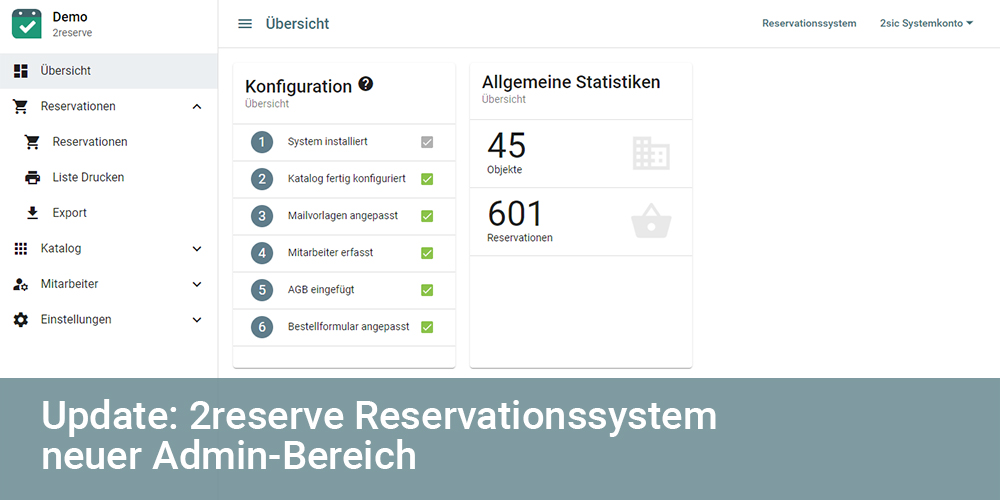The image size is (1000, 500).
Task: Click the green 2reserve calendar logo
Action: coord(27,24)
